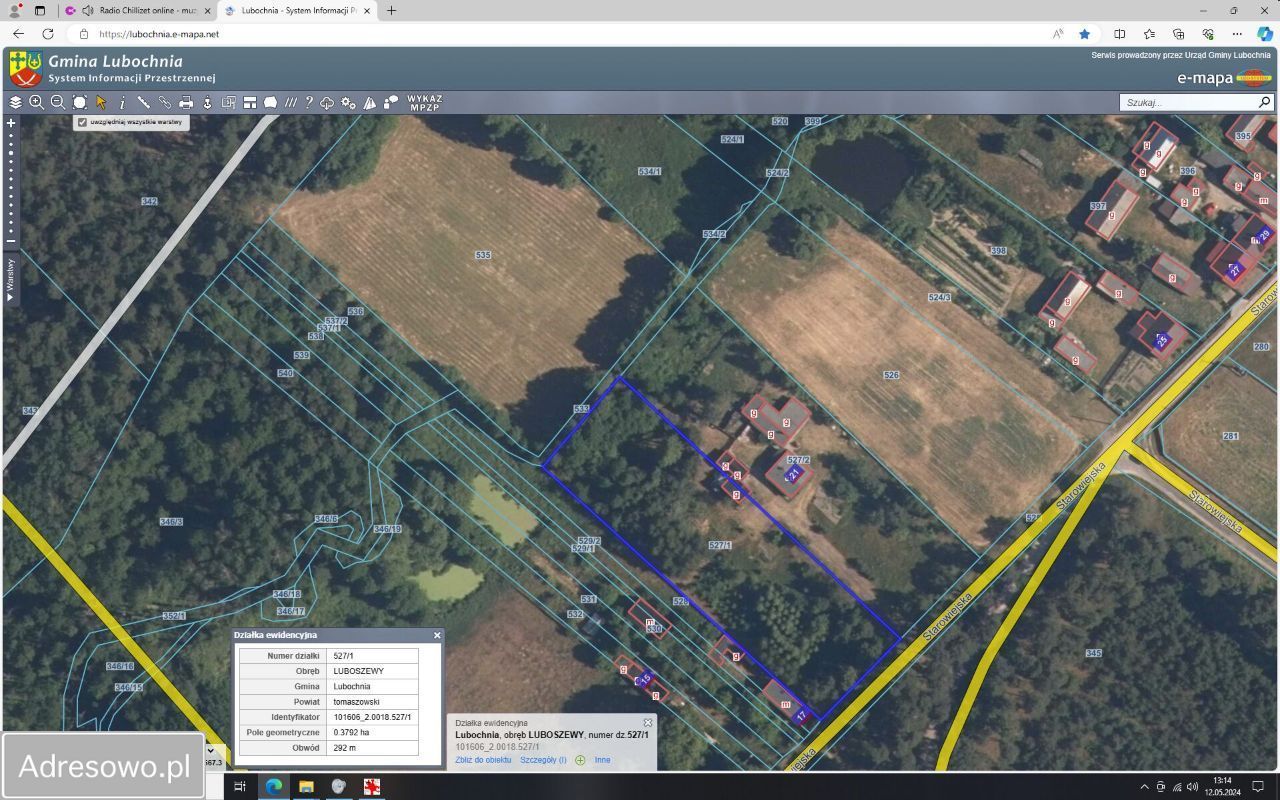
Task: Open the Copilot sidebar icon
Action: point(1264,34)
